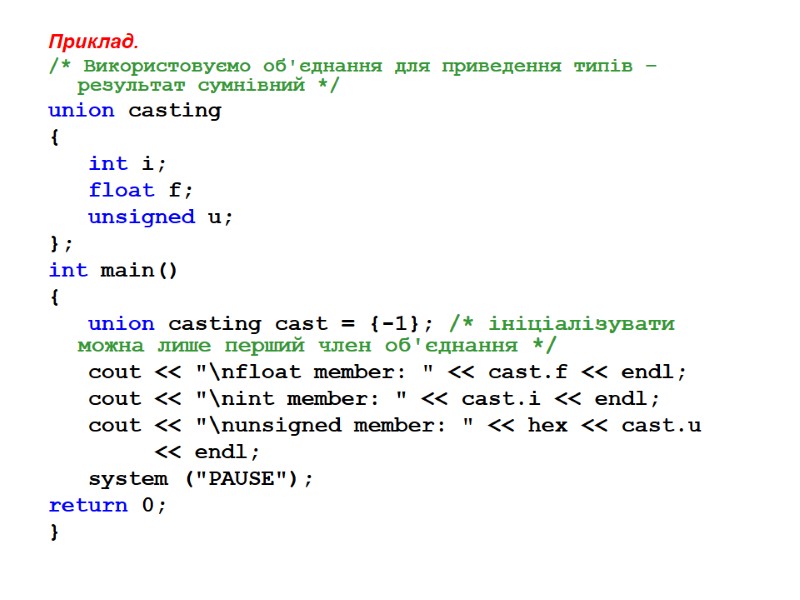The width and height of the screenshot is (800, 600).
Task: Click the comment word "ініціалізувати"
Action: pyautogui.click(x=581, y=323)
